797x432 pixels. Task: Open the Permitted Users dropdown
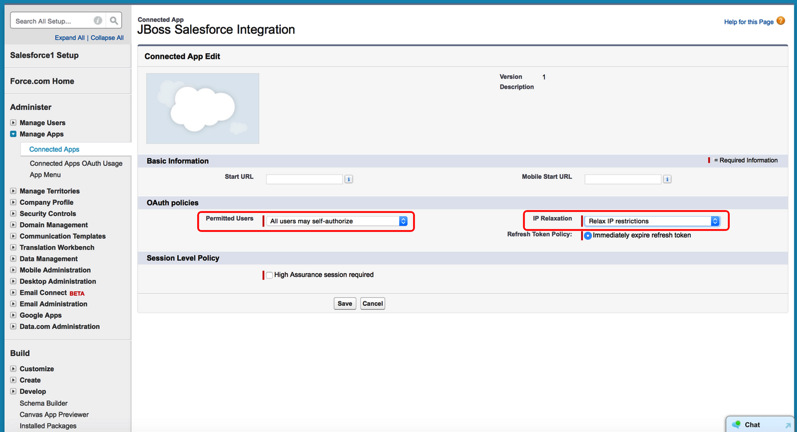coord(338,221)
